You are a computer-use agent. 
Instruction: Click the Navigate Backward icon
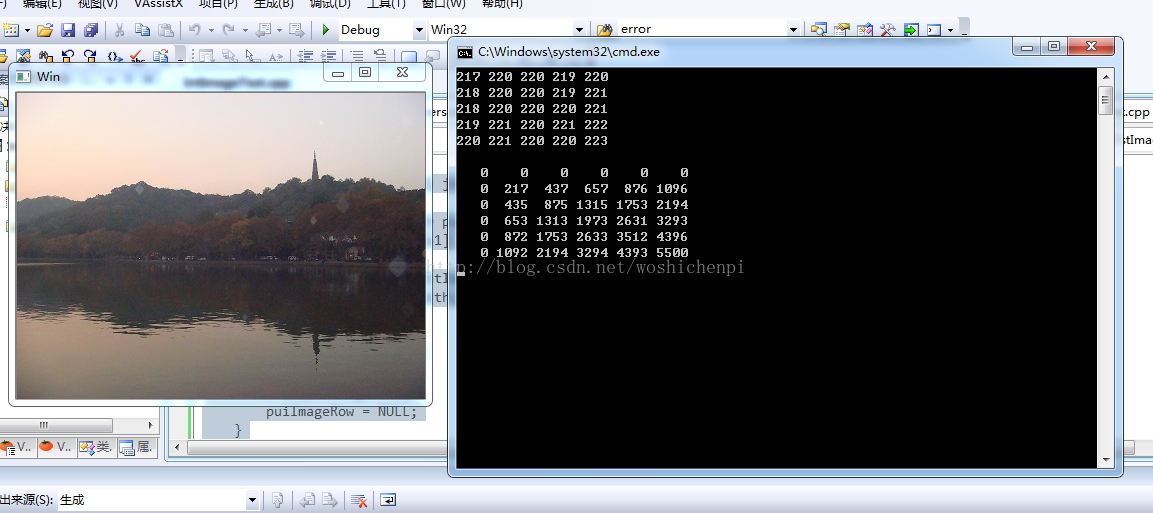pos(263,30)
